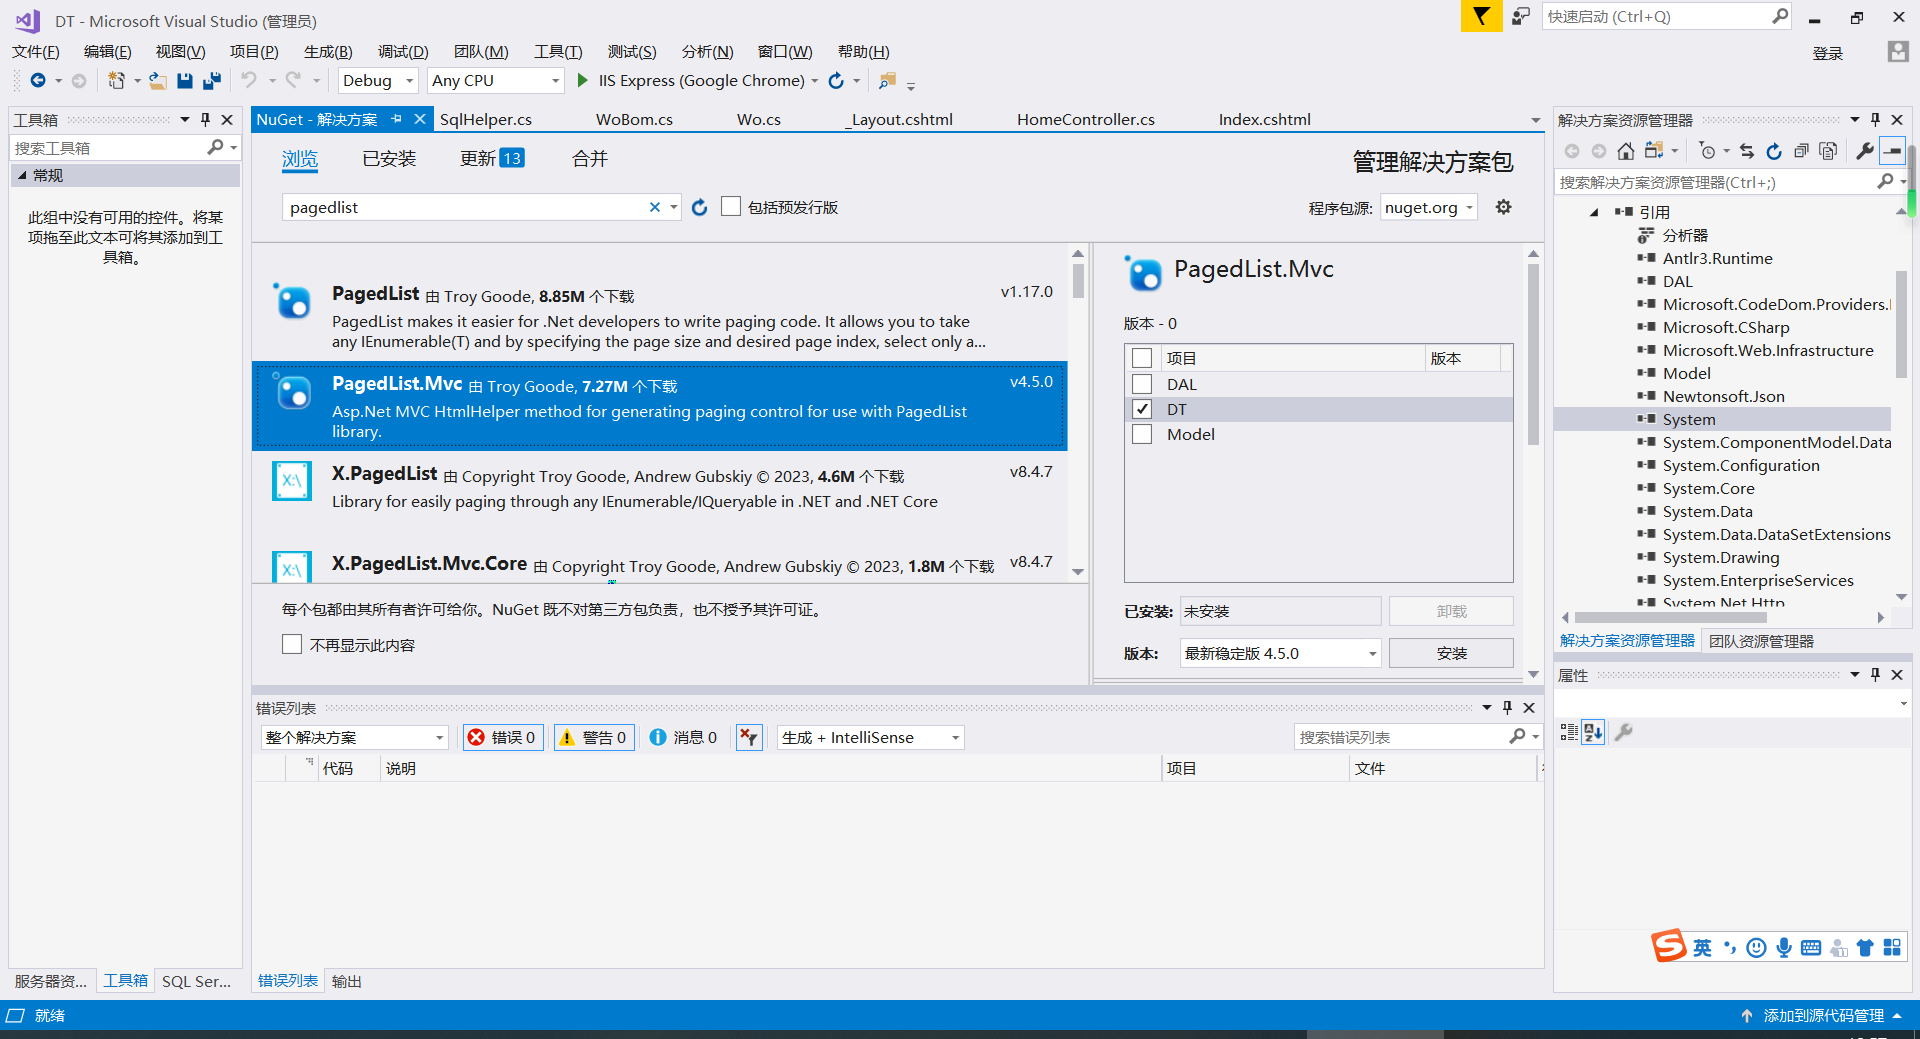Clear error list filter icon
The width and height of the screenshot is (1920, 1039).
coord(749,737)
